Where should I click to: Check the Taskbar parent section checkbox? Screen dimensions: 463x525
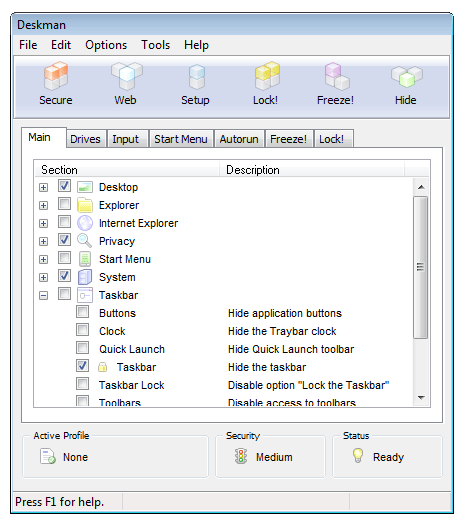(x=64, y=294)
